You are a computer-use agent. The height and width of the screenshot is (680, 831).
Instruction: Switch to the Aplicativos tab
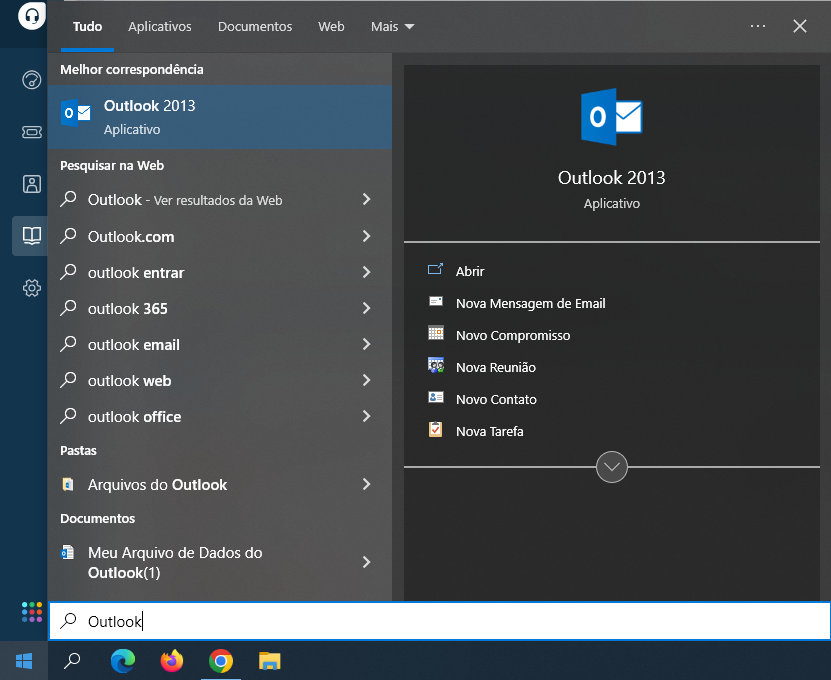point(160,27)
